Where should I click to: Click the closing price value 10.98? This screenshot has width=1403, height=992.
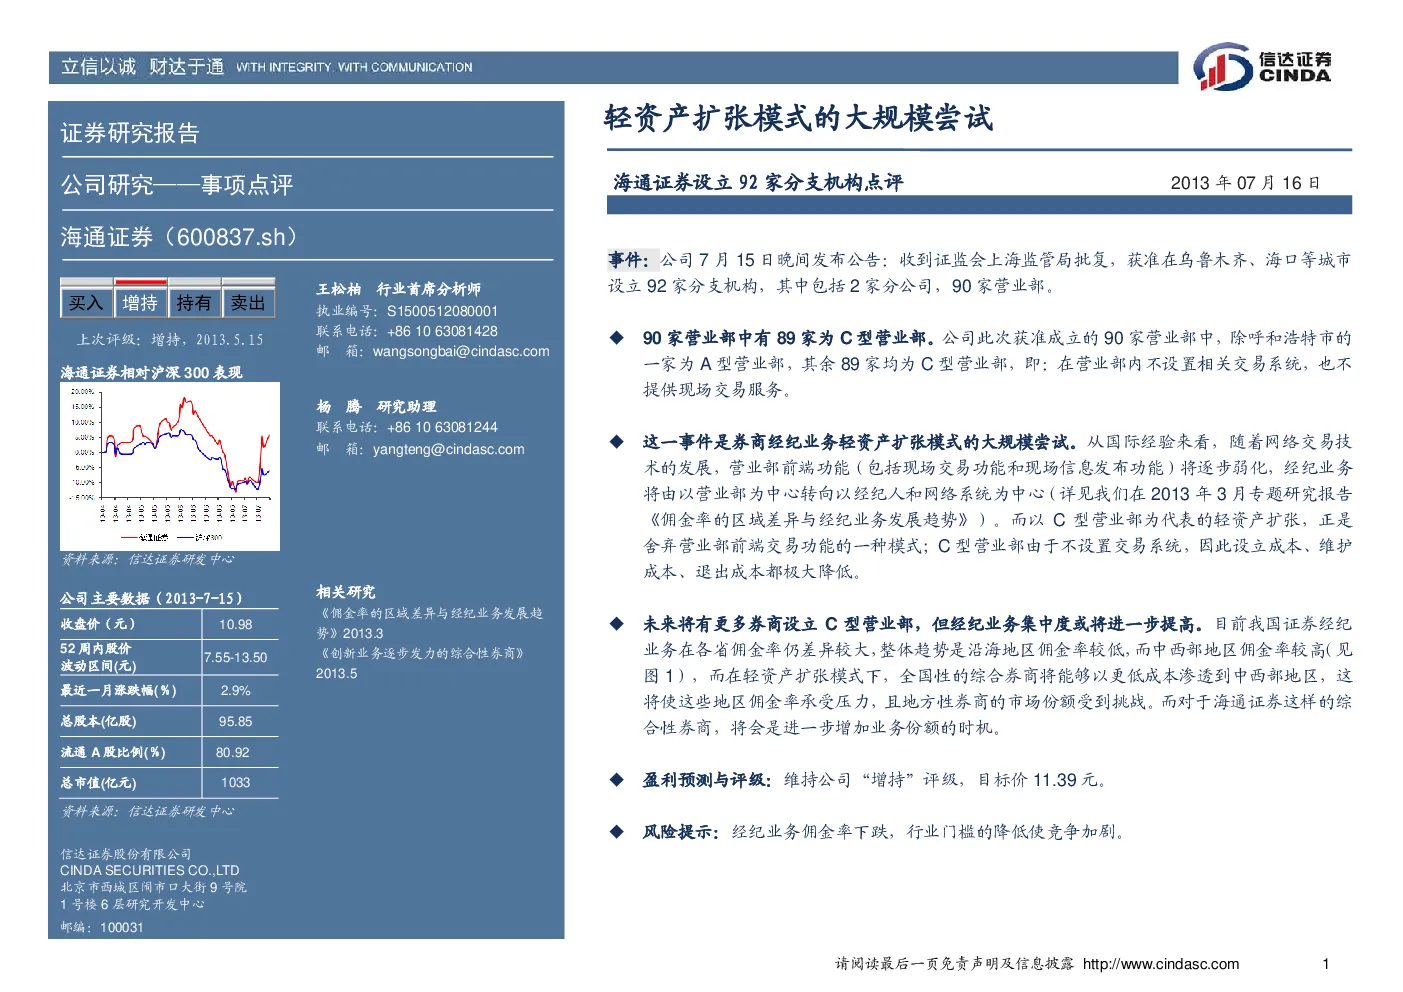click(236, 624)
